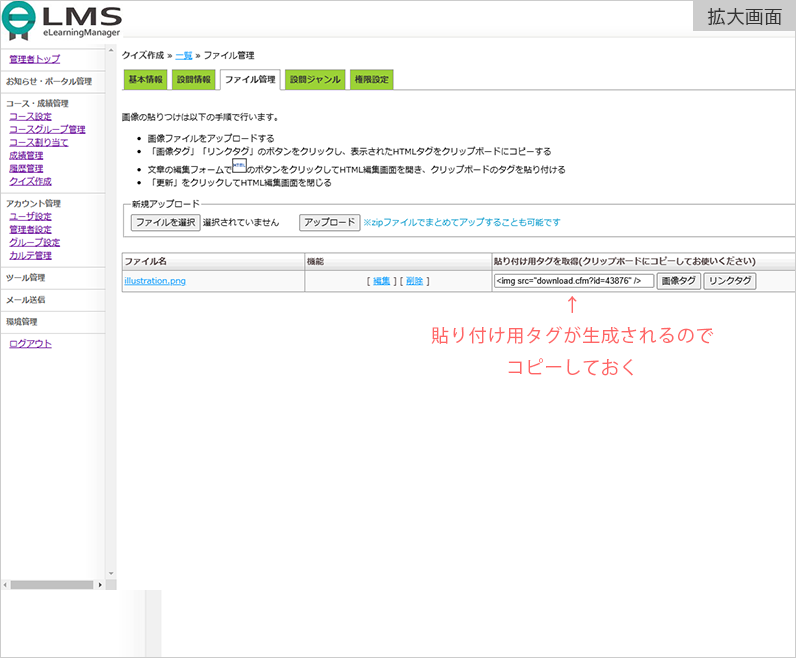Click sidebar horizontal scroll-left arrow
Screen dimensions: 796x658
click(x=5, y=585)
